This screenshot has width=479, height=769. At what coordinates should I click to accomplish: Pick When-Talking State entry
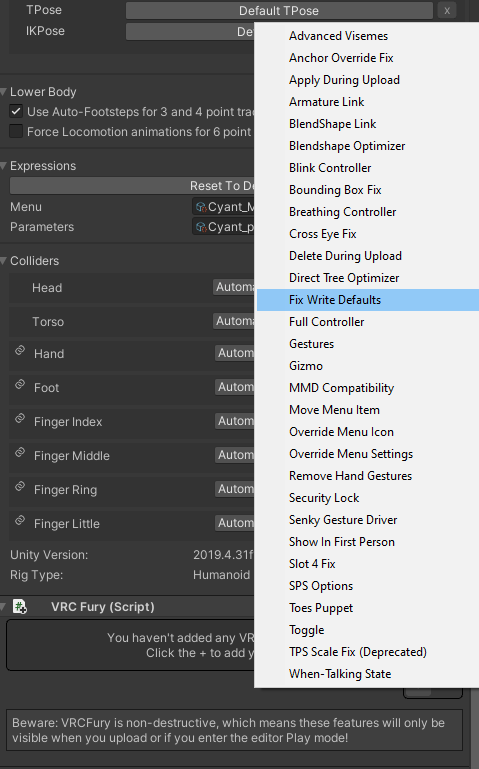pyautogui.click(x=368, y=674)
